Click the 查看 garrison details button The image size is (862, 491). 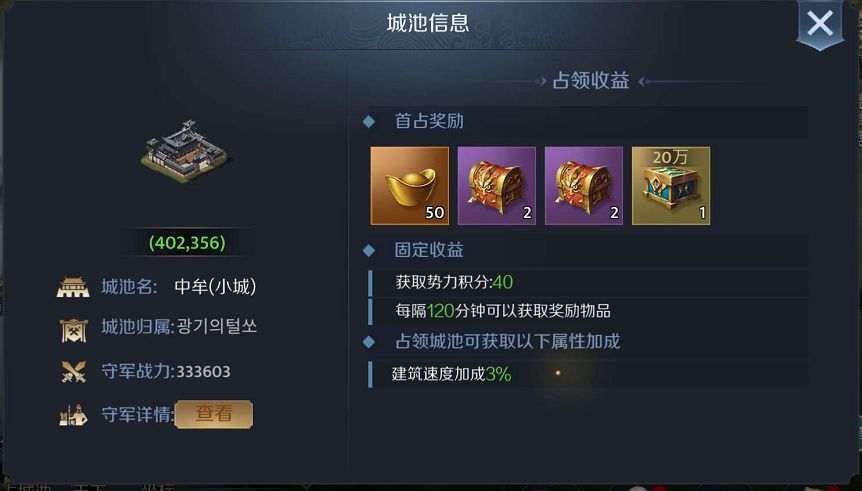tap(214, 413)
